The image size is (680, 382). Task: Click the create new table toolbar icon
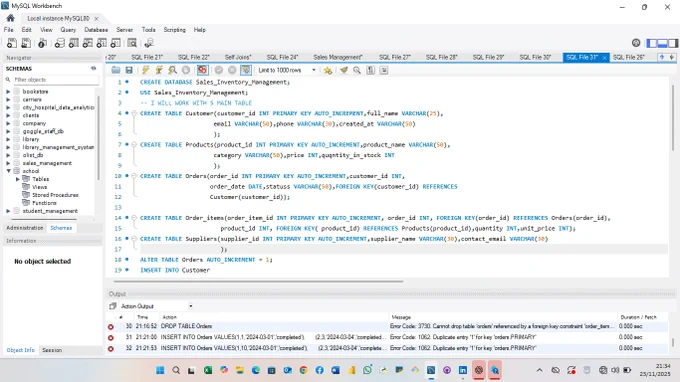[74, 43]
